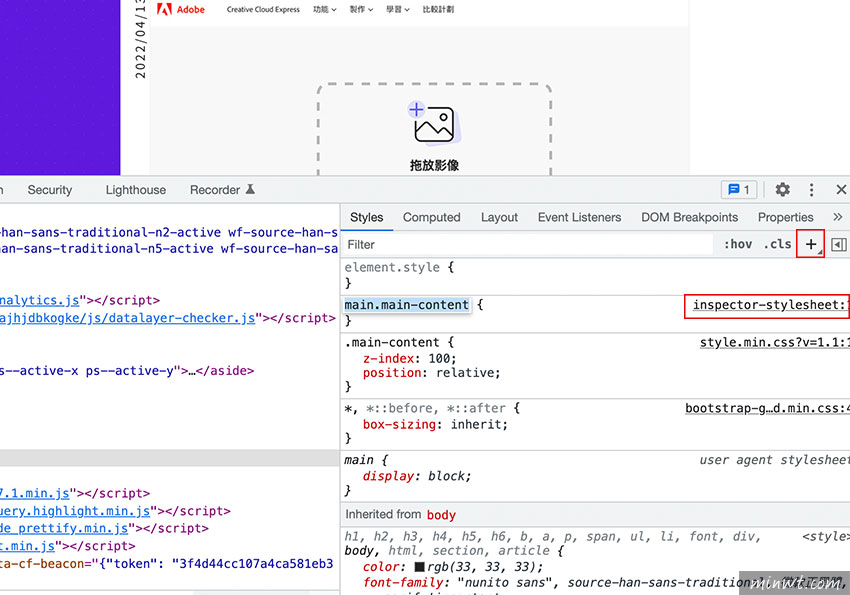This screenshot has width=850, height=595.
Task: Click the box-sizing value inherit
Action: point(476,424)
